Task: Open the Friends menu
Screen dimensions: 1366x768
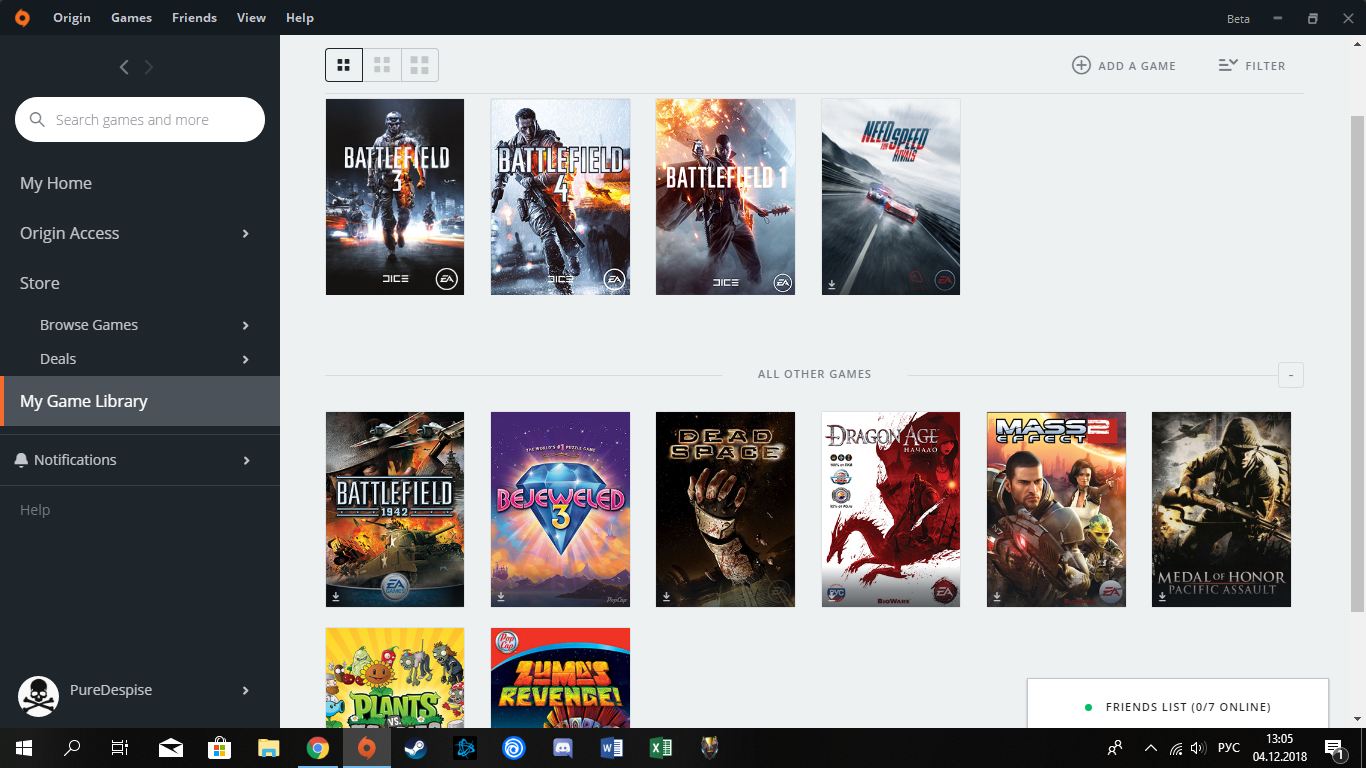Action: [194, 18]
